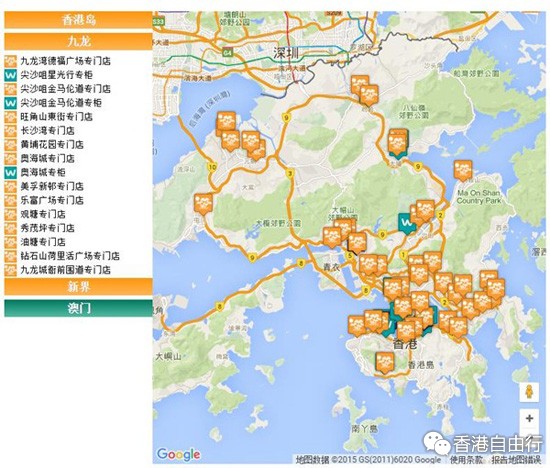Click the Google logo on the map
Screen dimensions: 550x468
179,454
